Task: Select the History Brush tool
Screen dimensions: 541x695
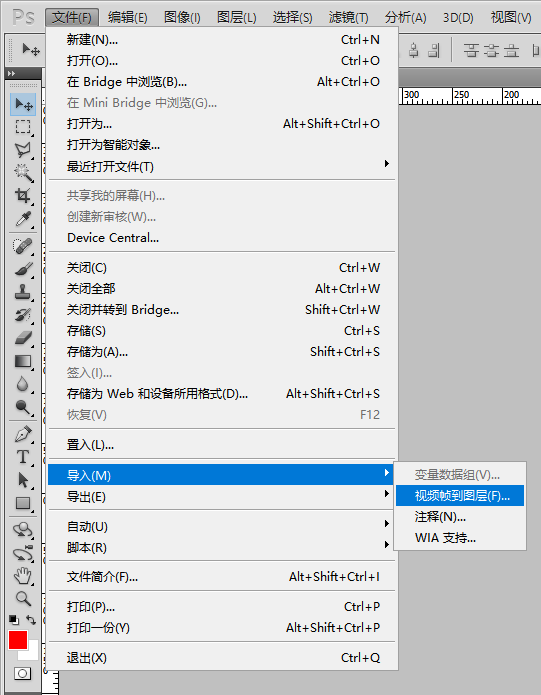Action: (23, 315)
